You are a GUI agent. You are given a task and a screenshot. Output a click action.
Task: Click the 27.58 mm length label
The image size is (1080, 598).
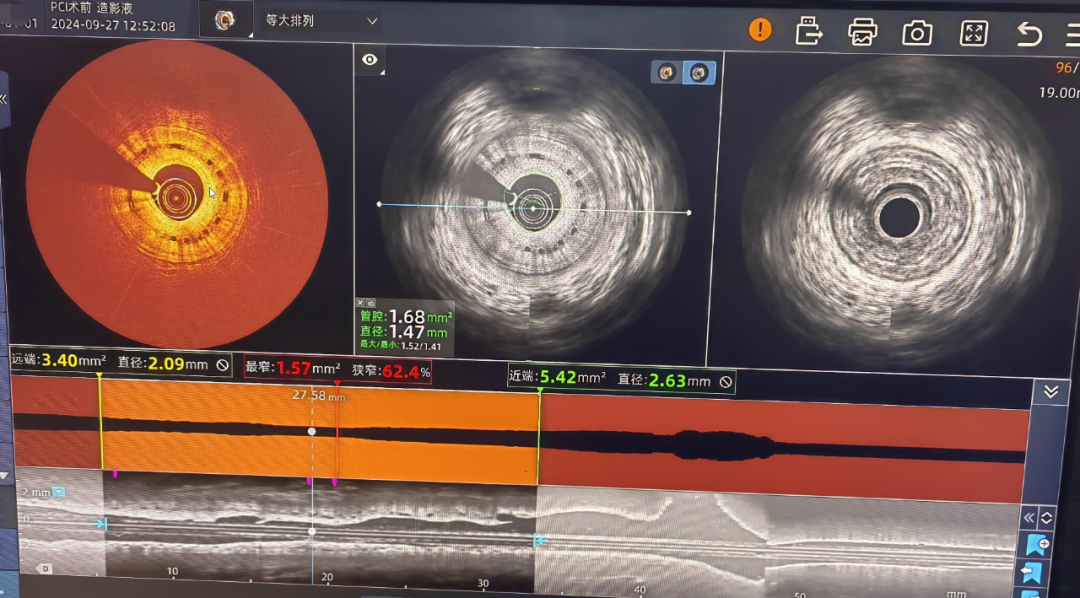(x=318, y=396)
